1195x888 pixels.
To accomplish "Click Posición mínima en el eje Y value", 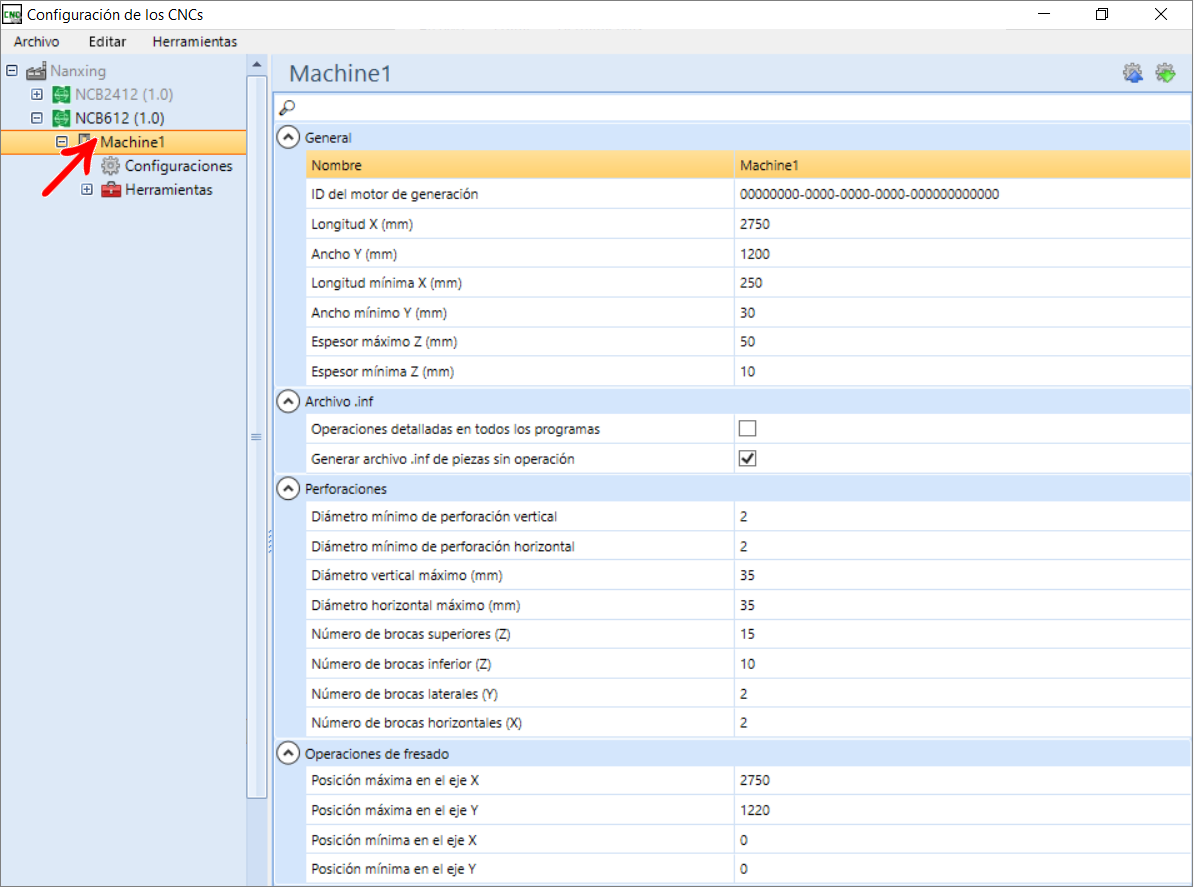I will click(962, 869).
